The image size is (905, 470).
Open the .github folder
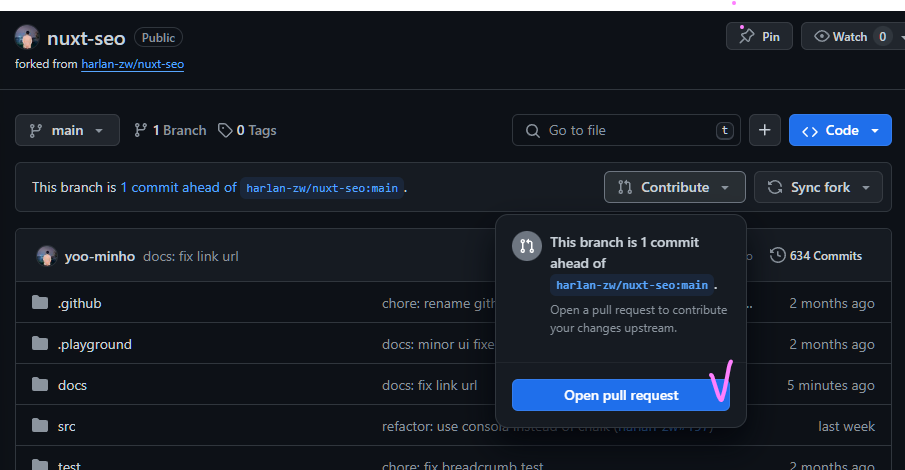point(80,303)
